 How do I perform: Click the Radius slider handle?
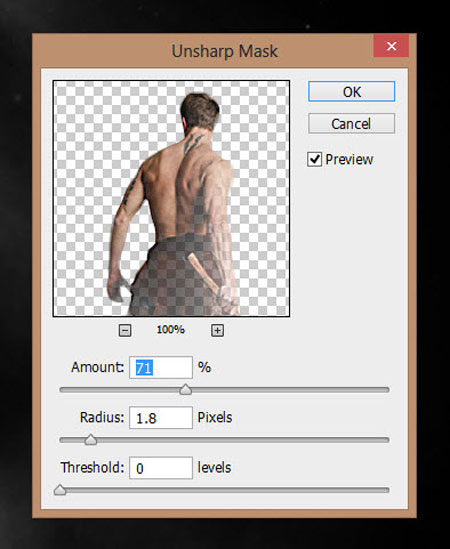91,439
